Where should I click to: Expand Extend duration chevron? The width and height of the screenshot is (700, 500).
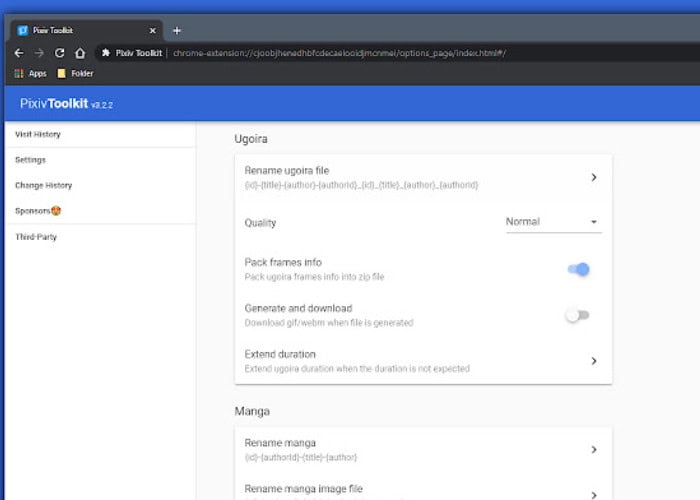pos(594,361)
